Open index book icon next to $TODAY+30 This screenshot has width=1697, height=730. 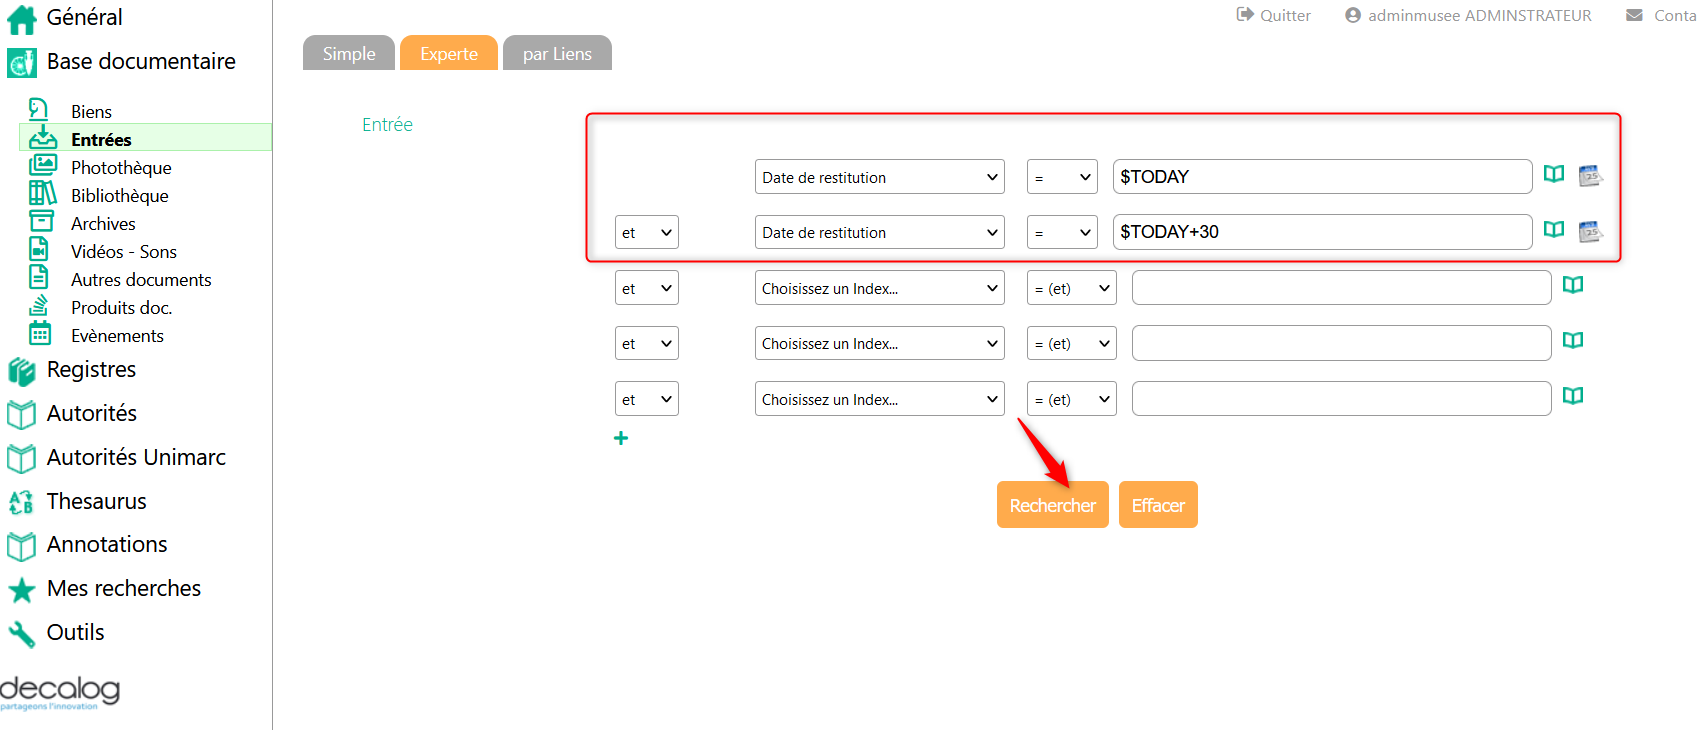(1553, 230)
